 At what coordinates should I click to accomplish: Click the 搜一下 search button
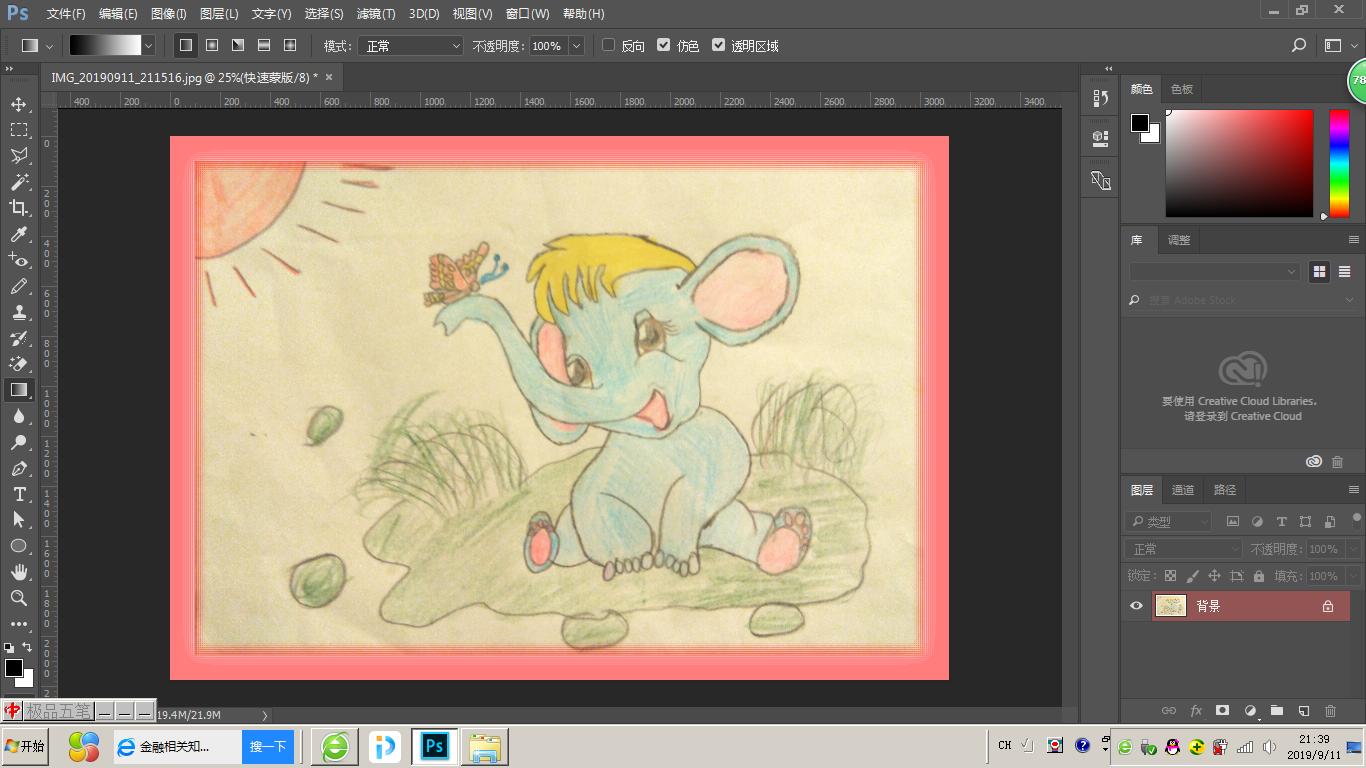pyautogui.click(x=268, y=746)
